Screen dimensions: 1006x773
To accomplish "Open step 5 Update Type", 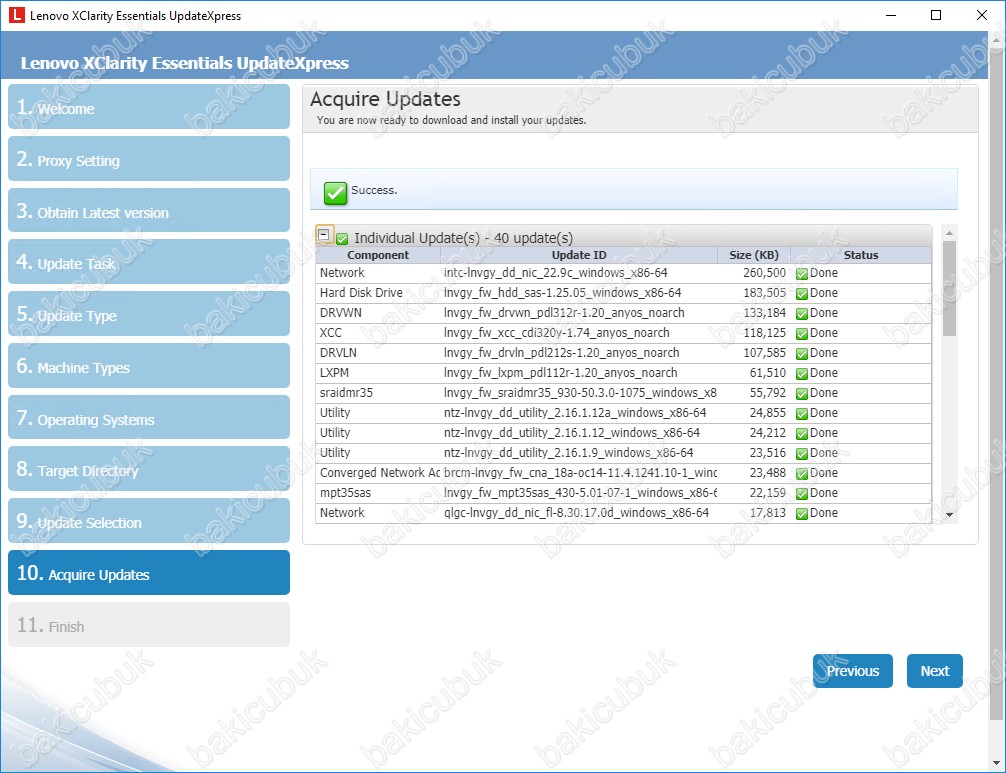I will (x=149, y=314).
